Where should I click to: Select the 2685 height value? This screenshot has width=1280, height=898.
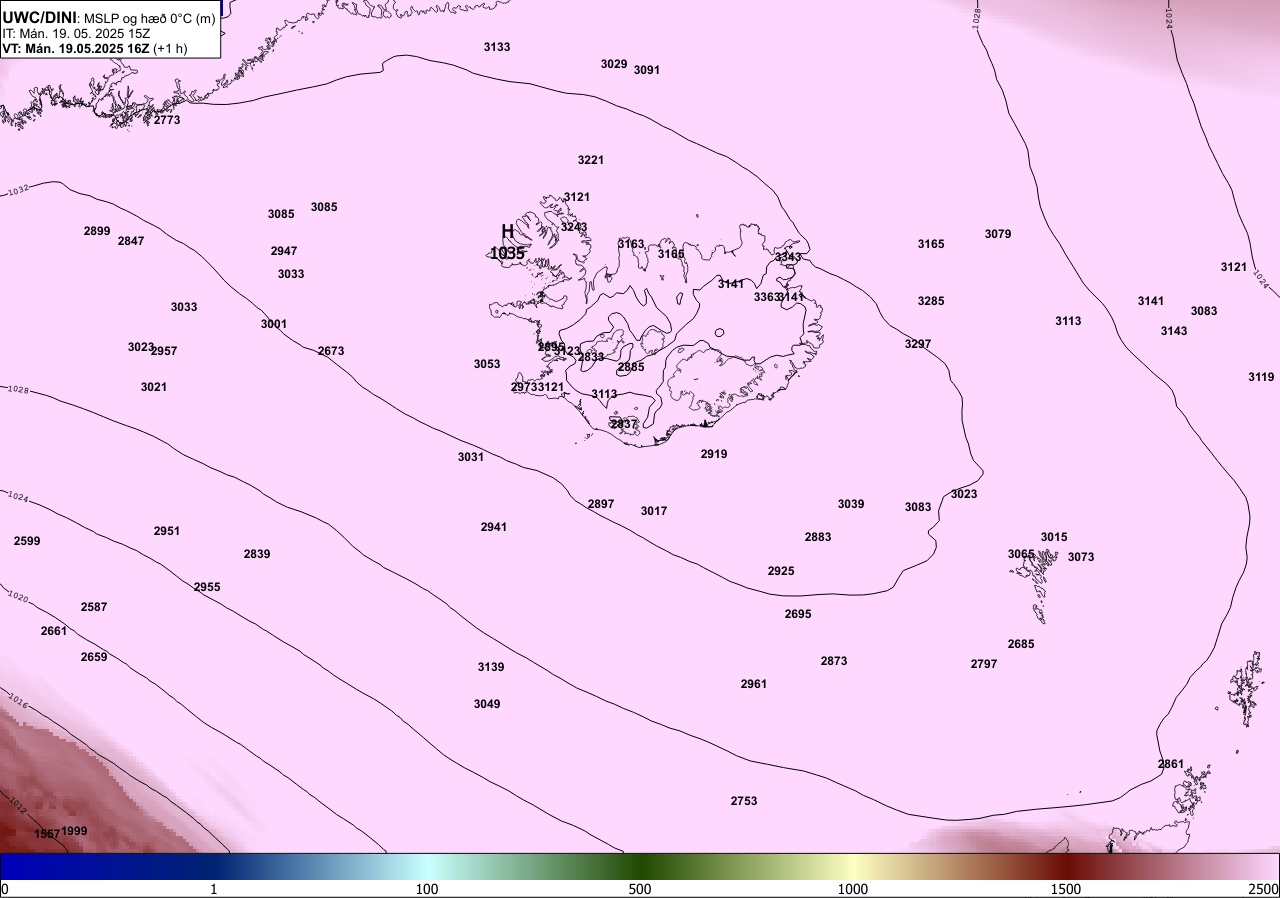(1021, 644)
